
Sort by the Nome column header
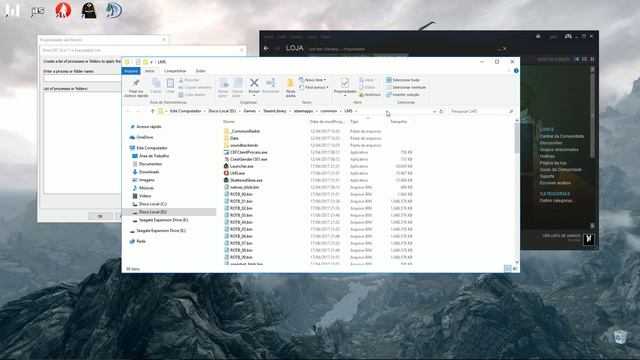tap(229, 122)
